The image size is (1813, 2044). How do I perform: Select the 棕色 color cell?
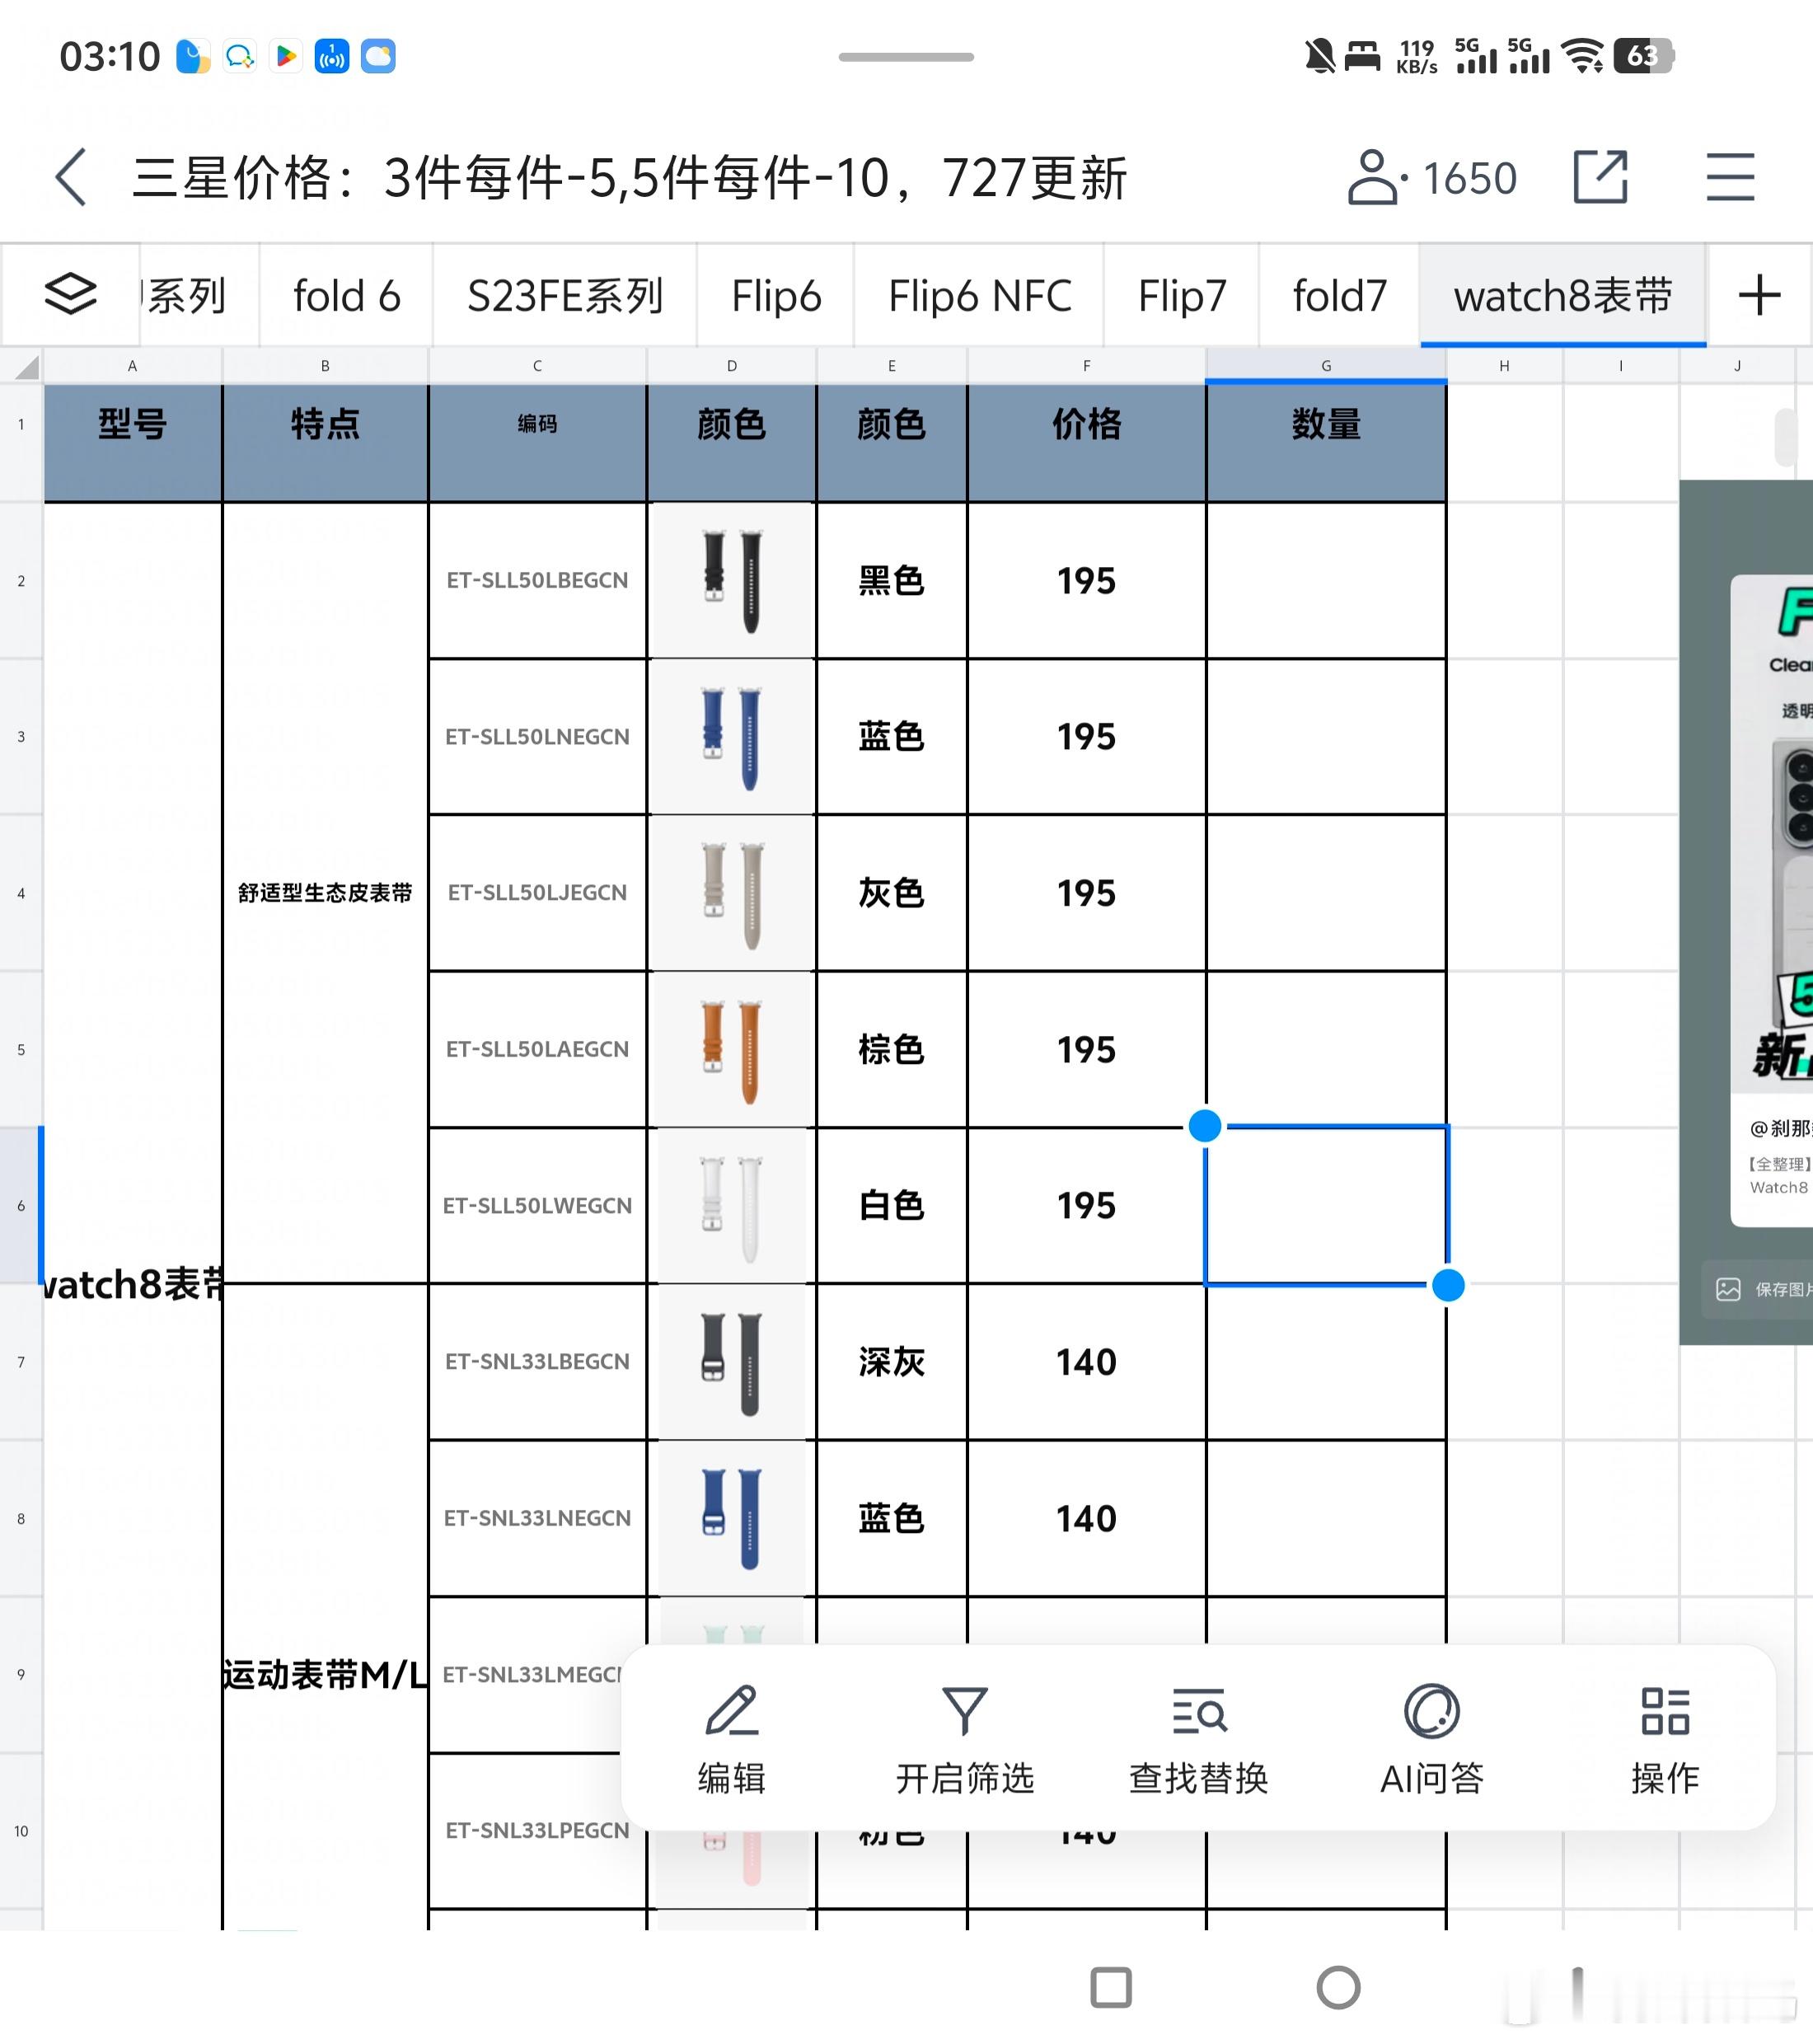tap(891, 1049)
